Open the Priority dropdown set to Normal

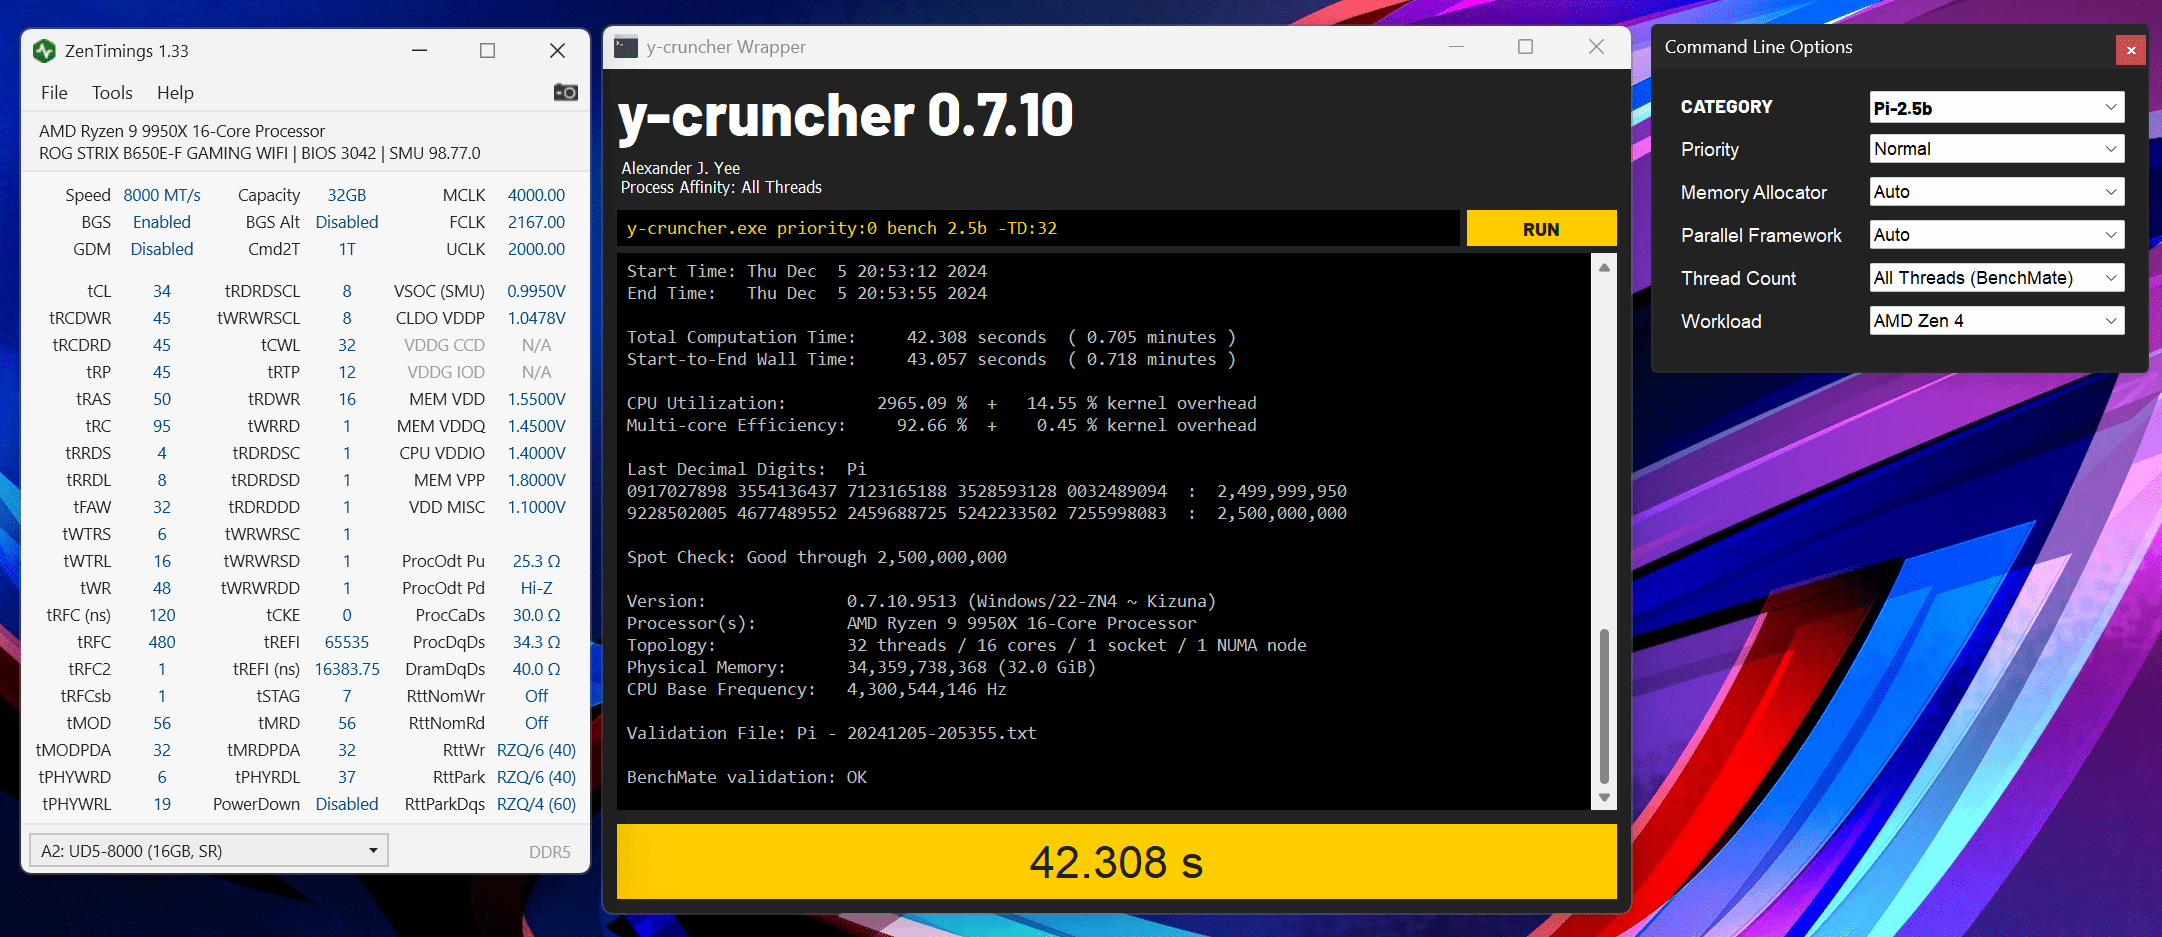[x=1997, y=149]
